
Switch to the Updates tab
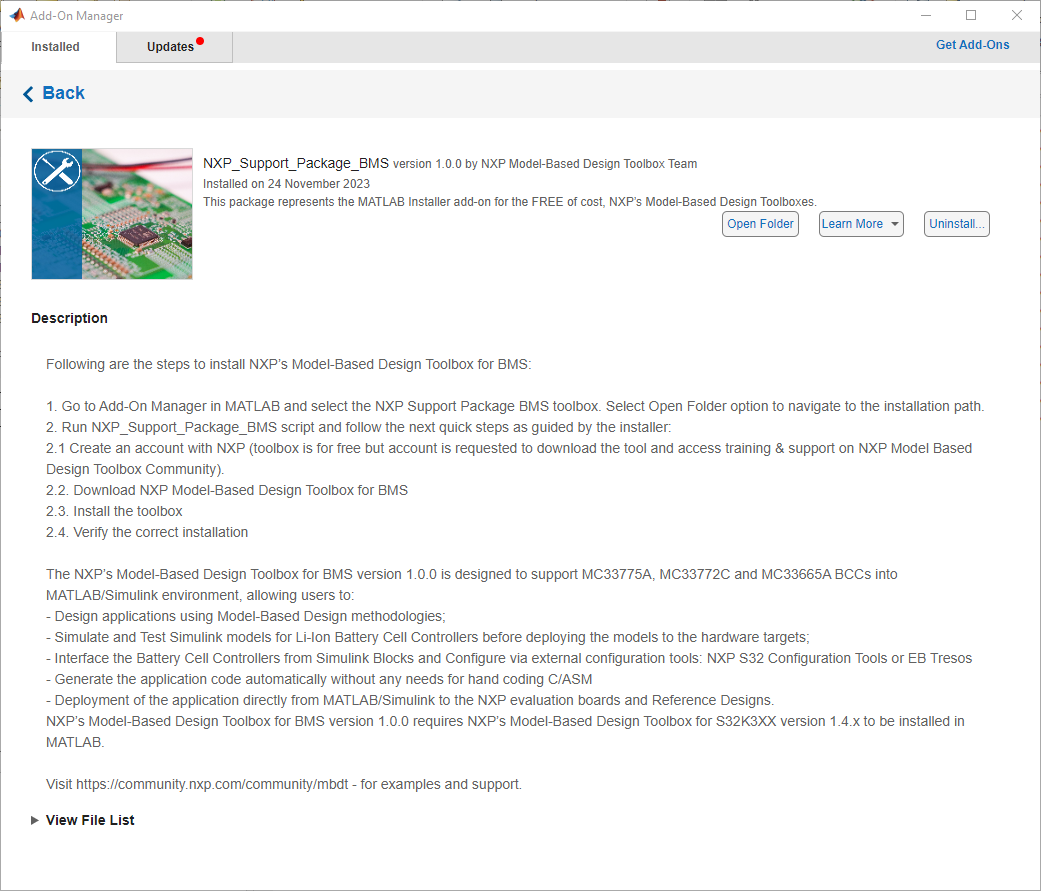click(x=170, y=46)
